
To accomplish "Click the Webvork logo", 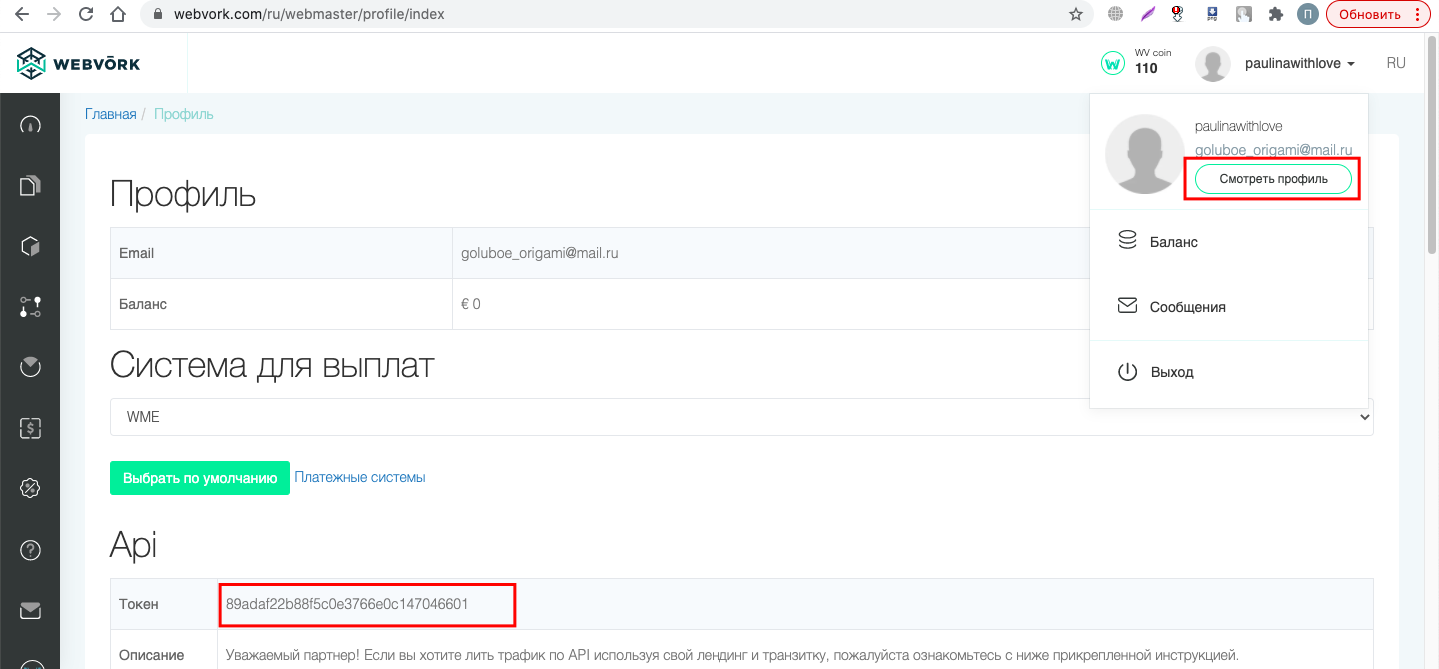I will (x=79, y=64).
